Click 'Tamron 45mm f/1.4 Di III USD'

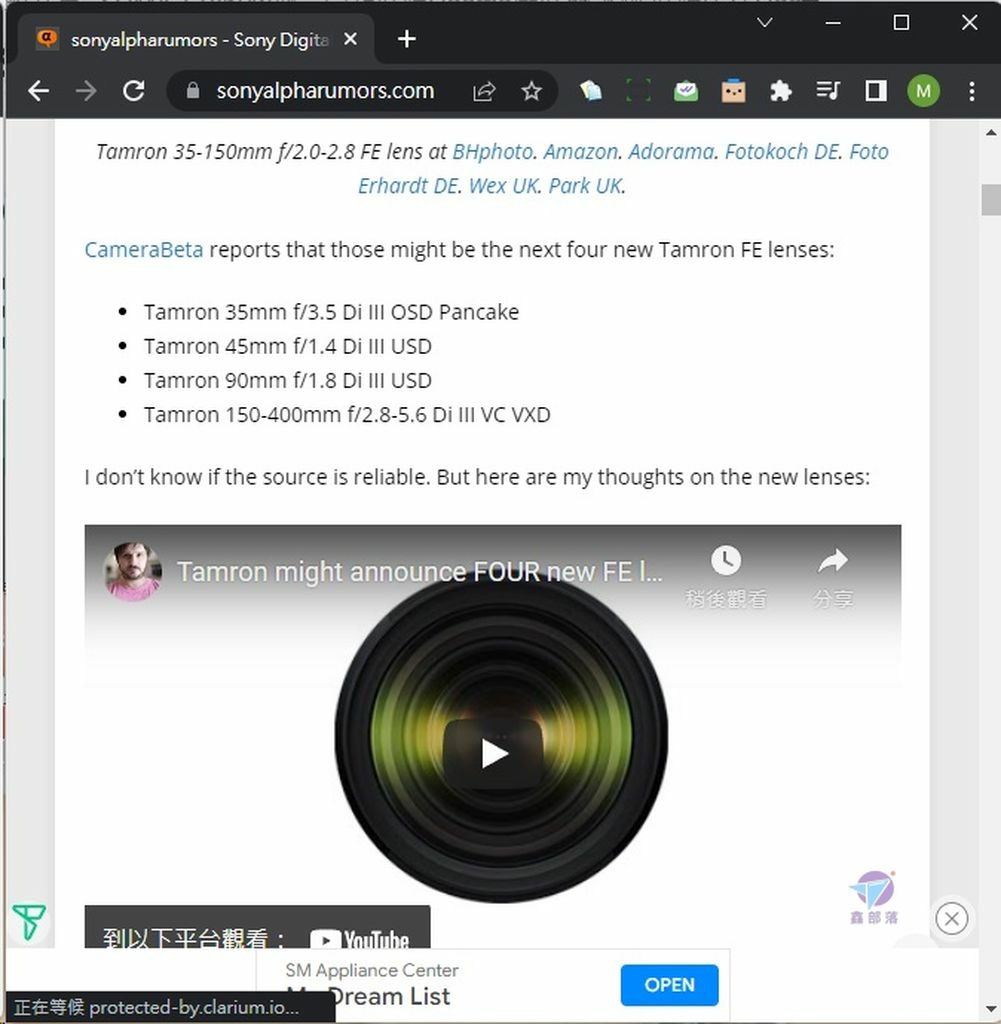288,346
